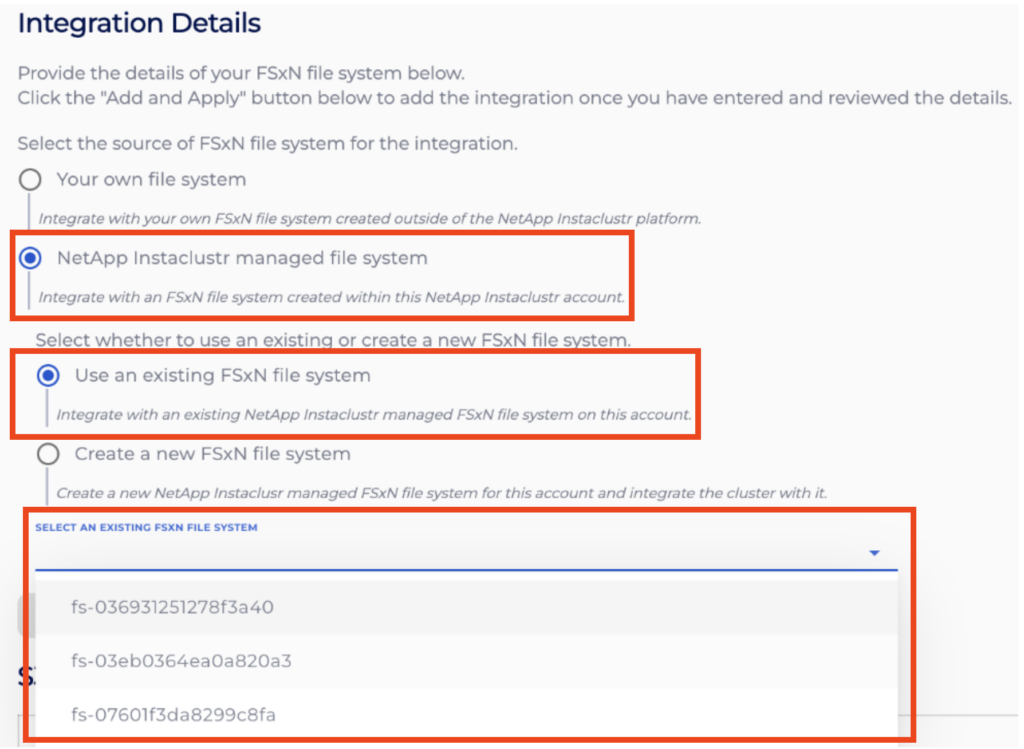Choose the fs-03eb0364ea0a820a3 option
The height and width of the screenshot is (749, 1024).
coord(181,661)
